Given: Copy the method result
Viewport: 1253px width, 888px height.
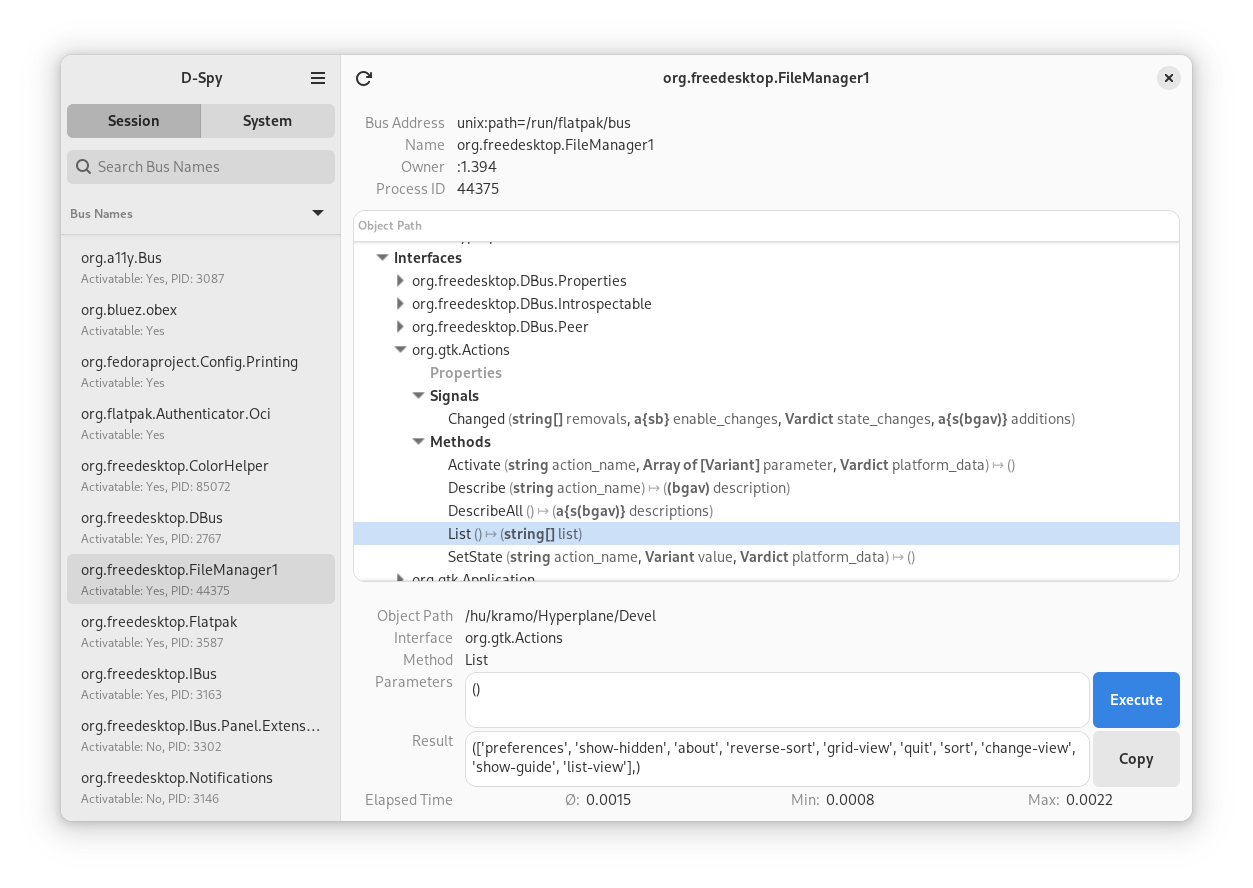Looking at the screenshot, I should click(1135, 759).
